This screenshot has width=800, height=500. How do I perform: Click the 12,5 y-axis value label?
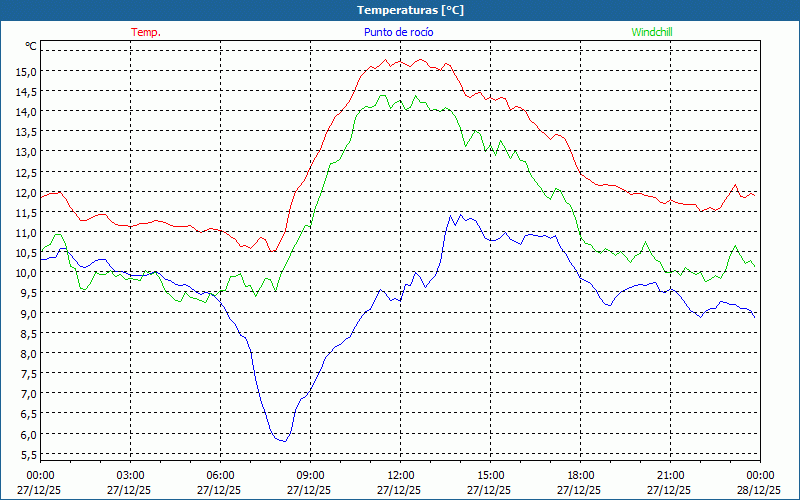[x=25, y=172]
